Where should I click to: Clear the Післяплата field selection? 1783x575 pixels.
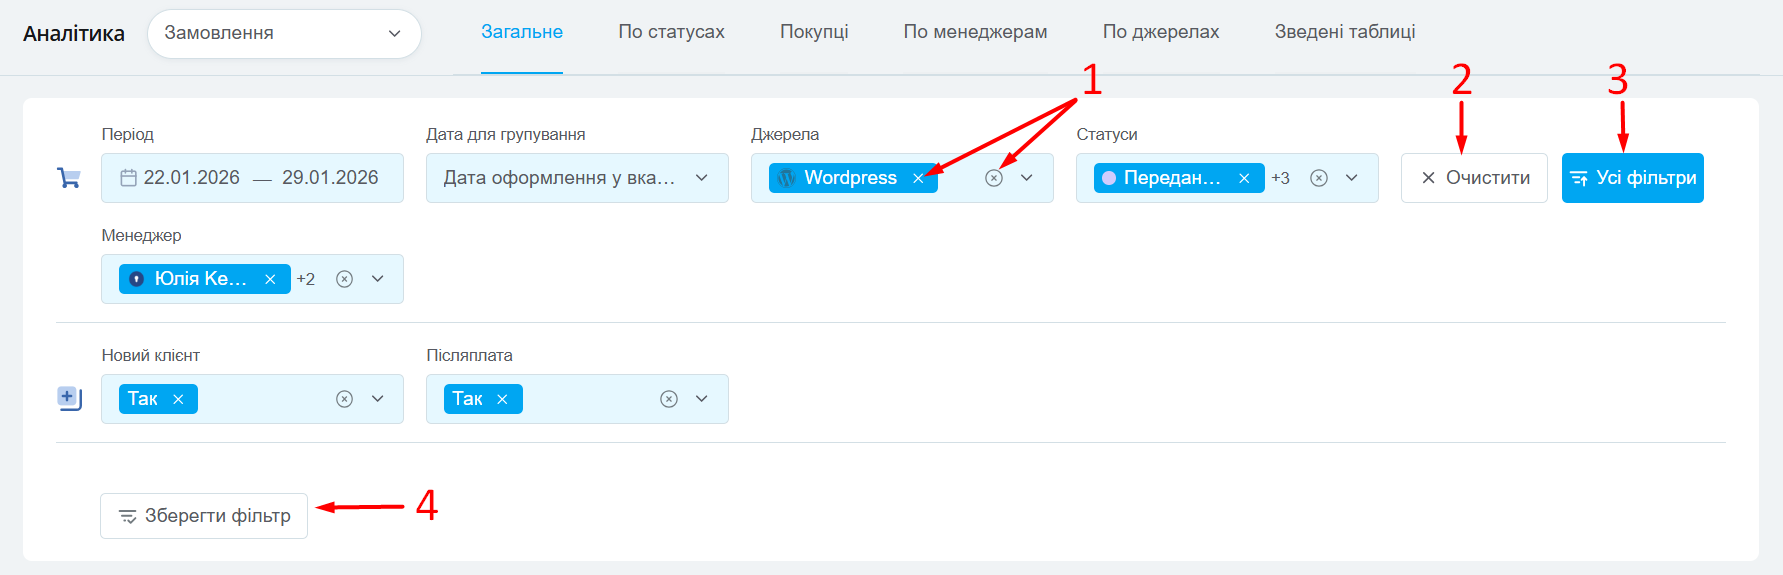(x=669, y=399)
